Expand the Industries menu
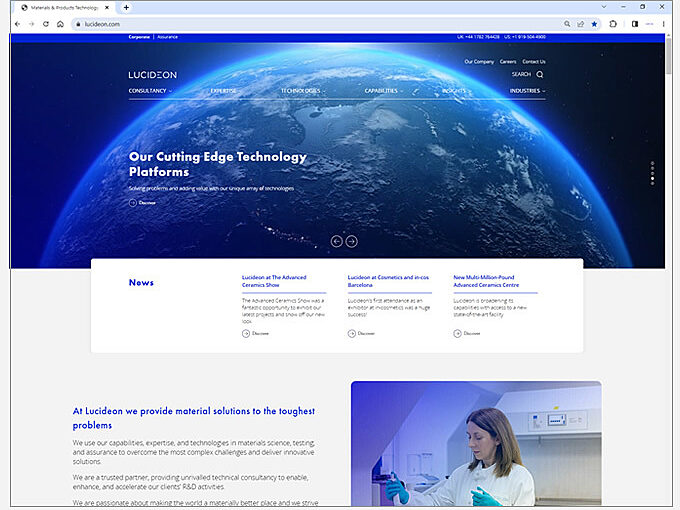680x510 pixels. [527, 91]
